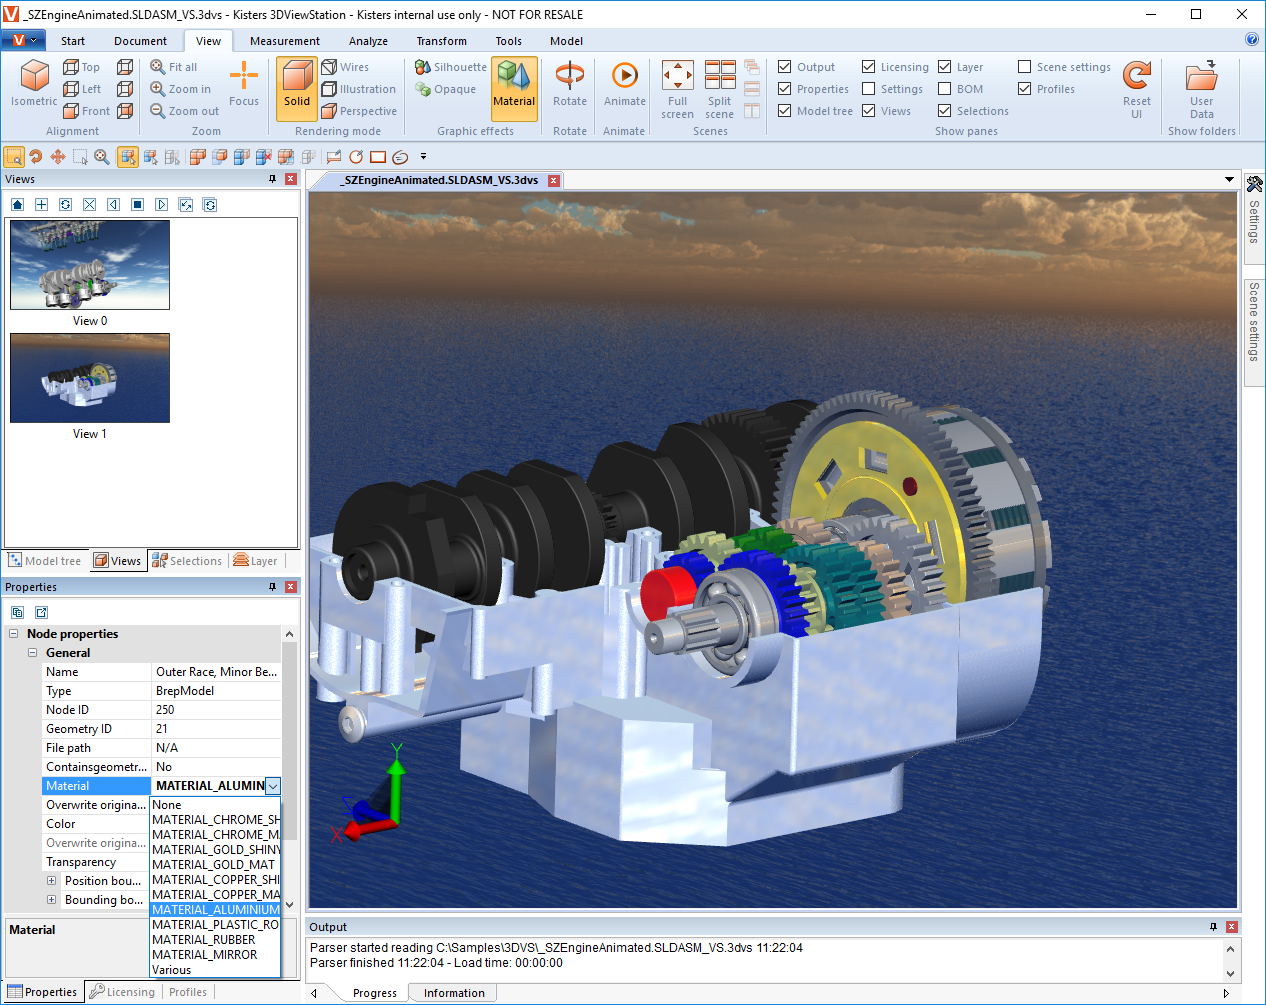Click the home view icon in Views panel

tap(18, 204)
